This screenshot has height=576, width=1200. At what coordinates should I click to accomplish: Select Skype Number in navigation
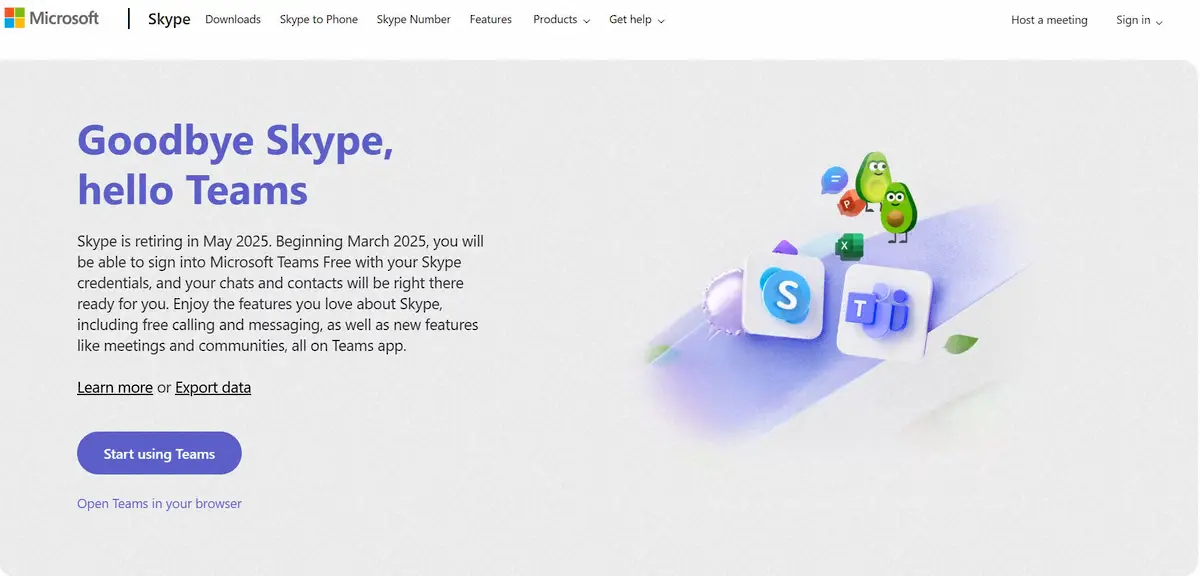tap(414, 19)
